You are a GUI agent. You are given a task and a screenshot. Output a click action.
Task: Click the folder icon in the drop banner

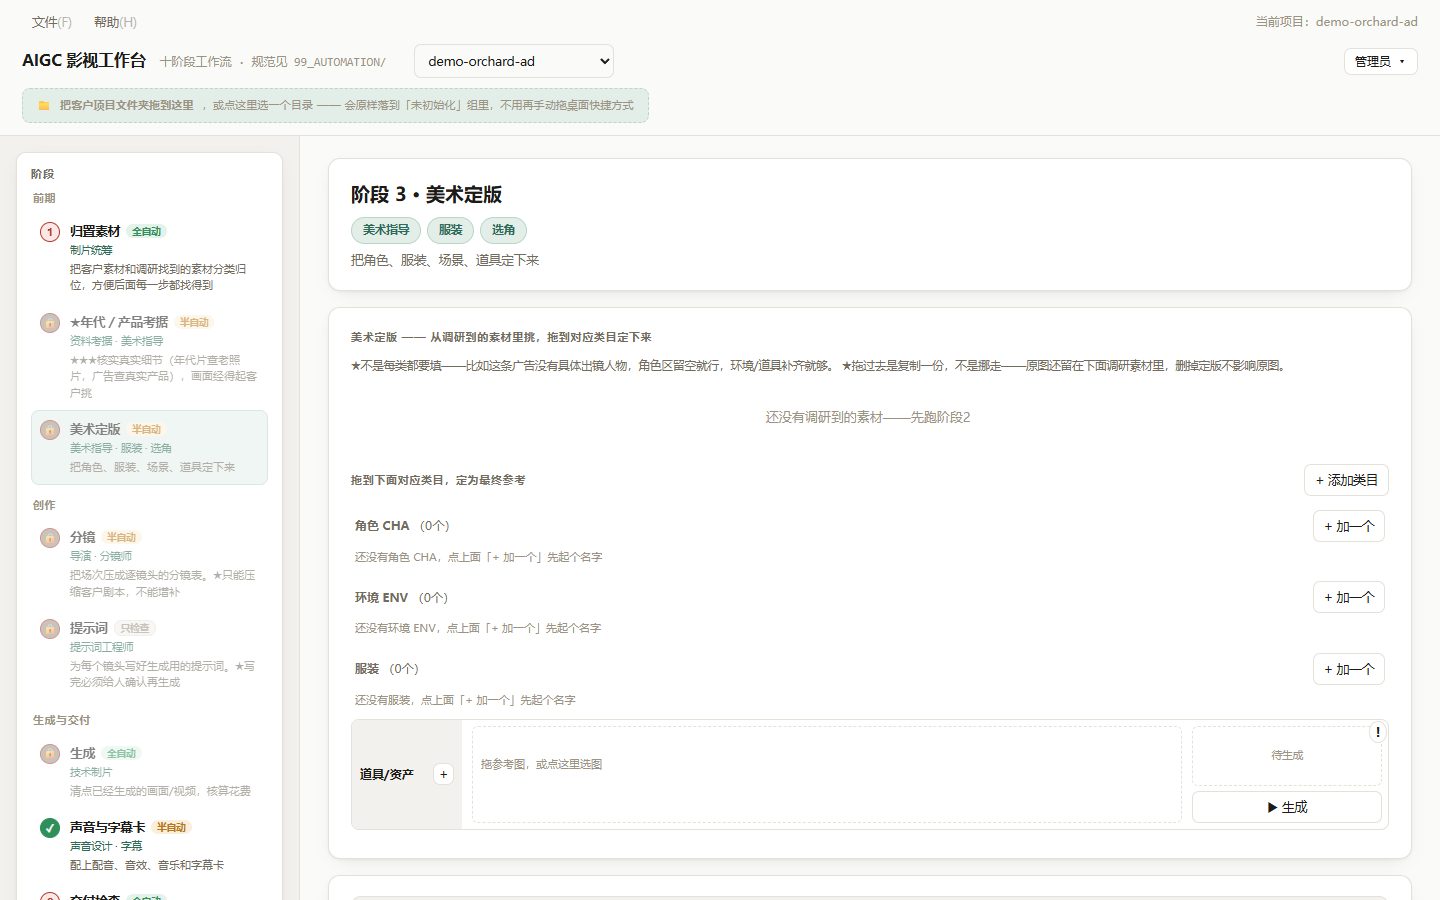tap(44, 105)
